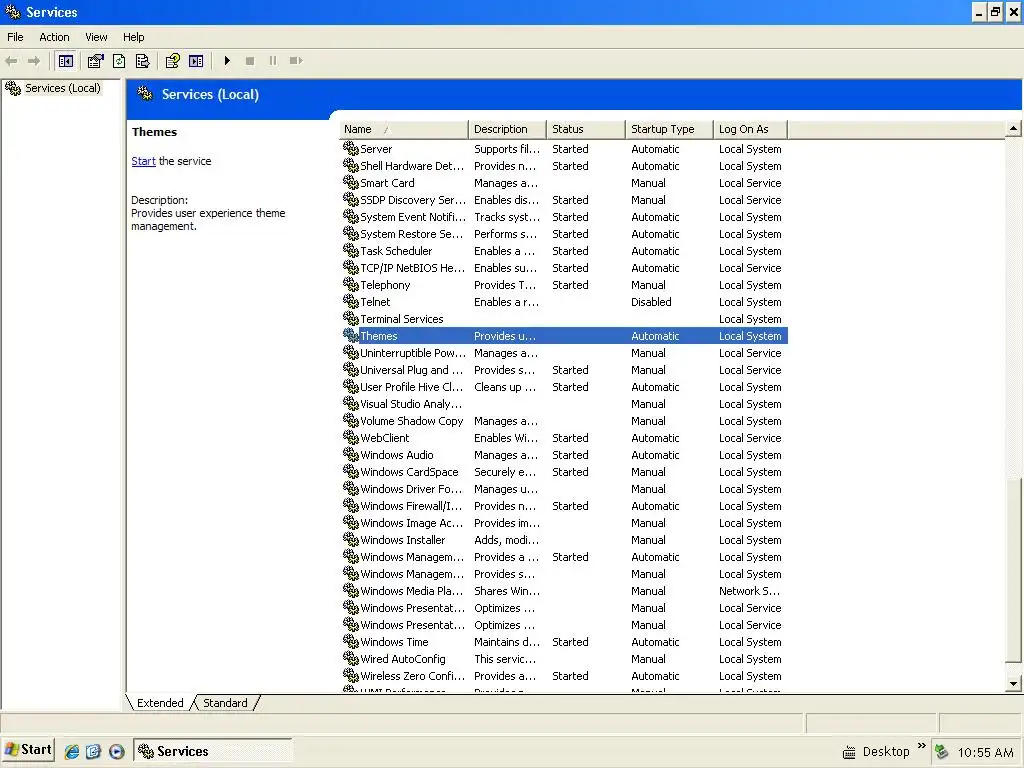The width and height of the screenshot is (1024, 768).
Task: Select the Wireless Zero Configuration service
Action: pos(564,675)
